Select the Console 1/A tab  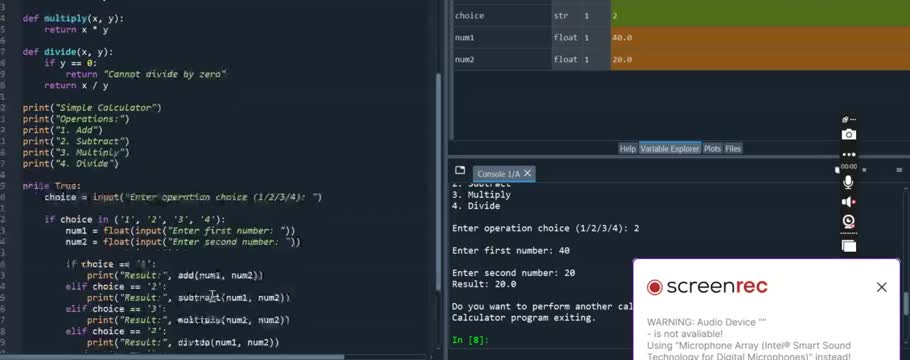click(x=498, y=174)
